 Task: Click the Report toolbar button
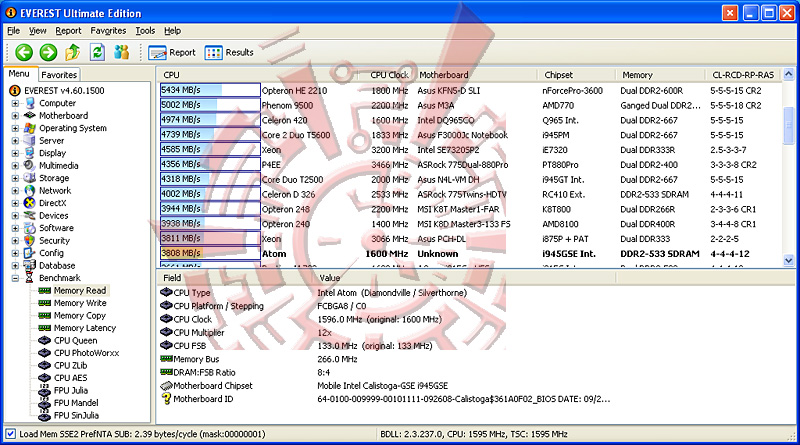(172, 53)
